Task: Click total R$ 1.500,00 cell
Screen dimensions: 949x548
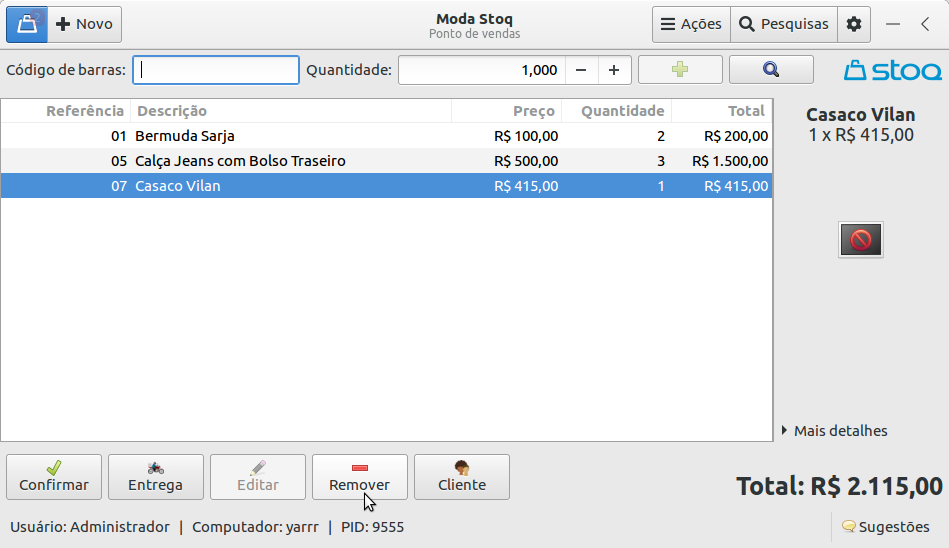Action: 730,161
